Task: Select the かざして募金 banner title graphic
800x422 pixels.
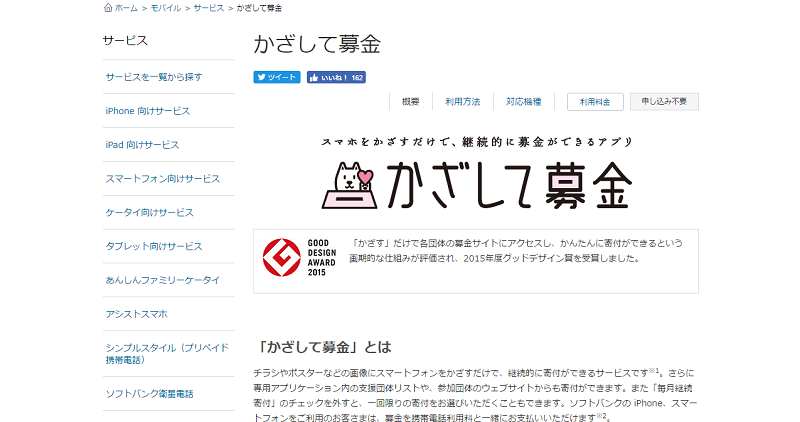Action: click(509, 185)
